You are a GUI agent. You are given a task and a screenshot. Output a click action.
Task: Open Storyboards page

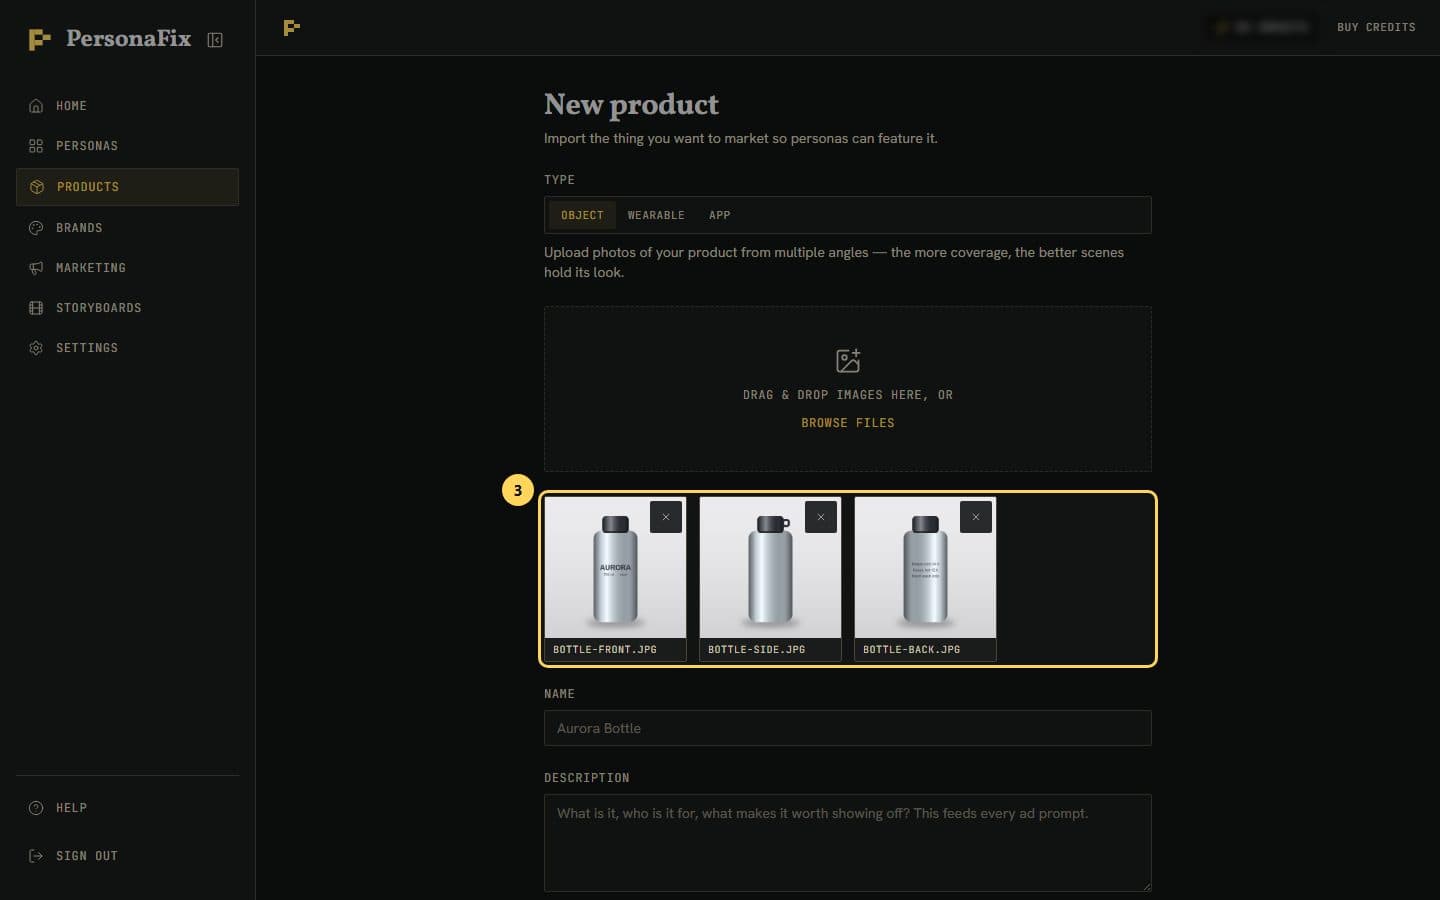(127, 308)
